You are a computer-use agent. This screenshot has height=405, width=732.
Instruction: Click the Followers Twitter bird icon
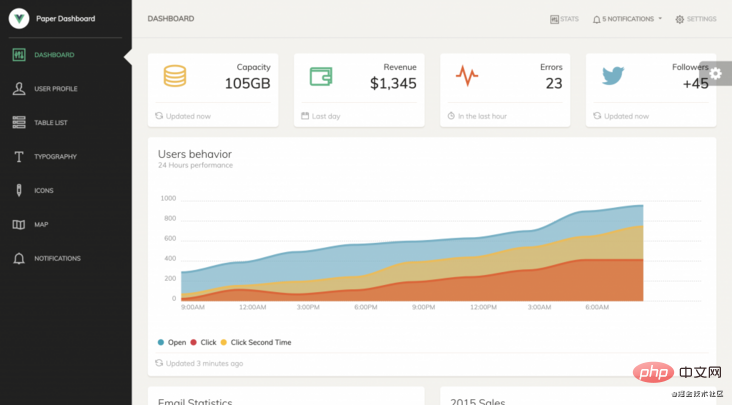click(x=613, y=76)
